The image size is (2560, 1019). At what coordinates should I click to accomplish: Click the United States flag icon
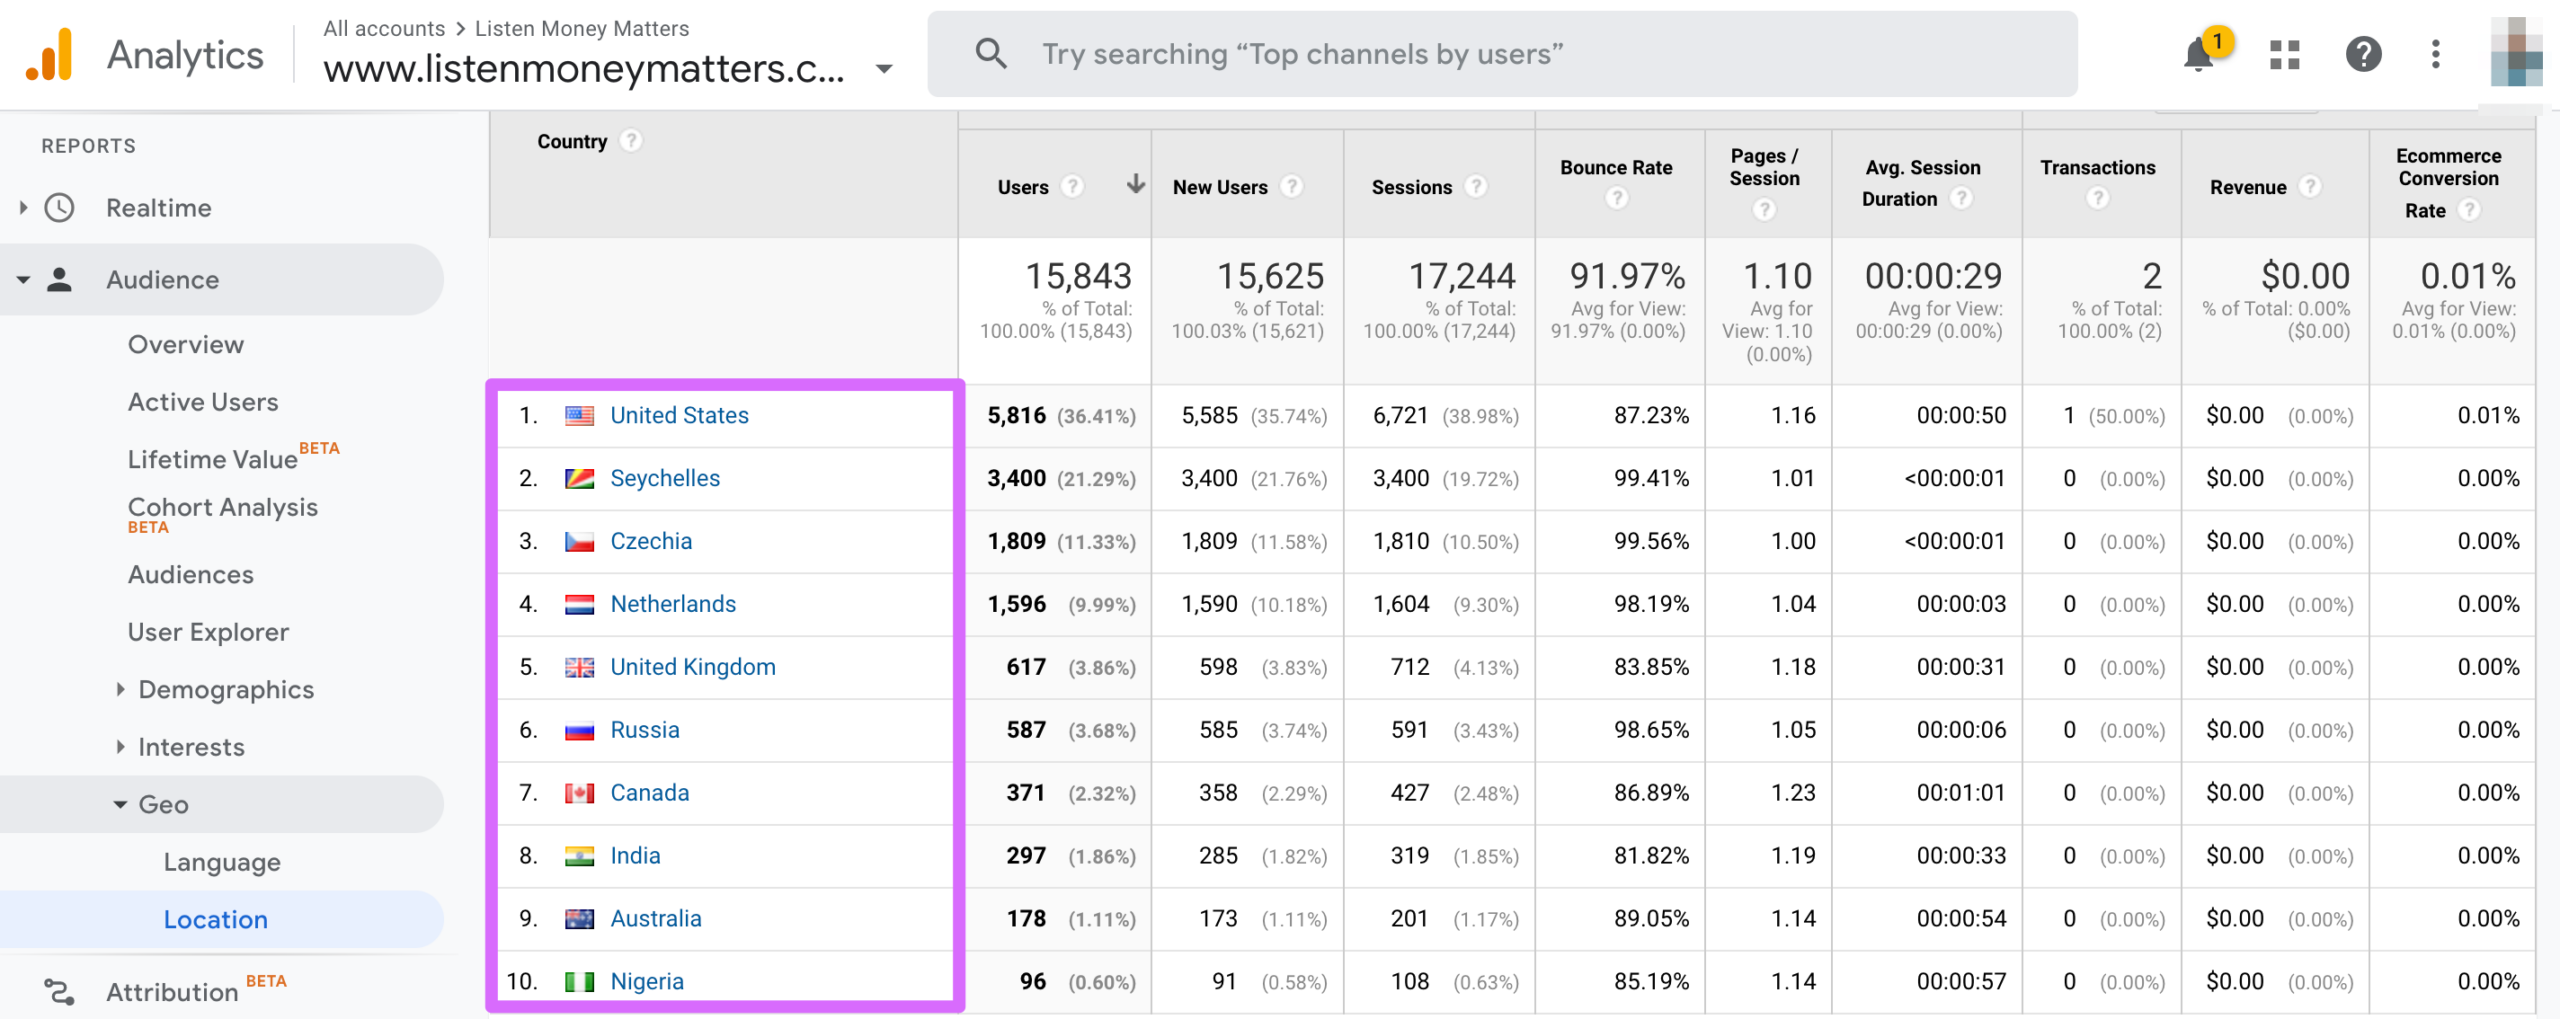[580, 416]
